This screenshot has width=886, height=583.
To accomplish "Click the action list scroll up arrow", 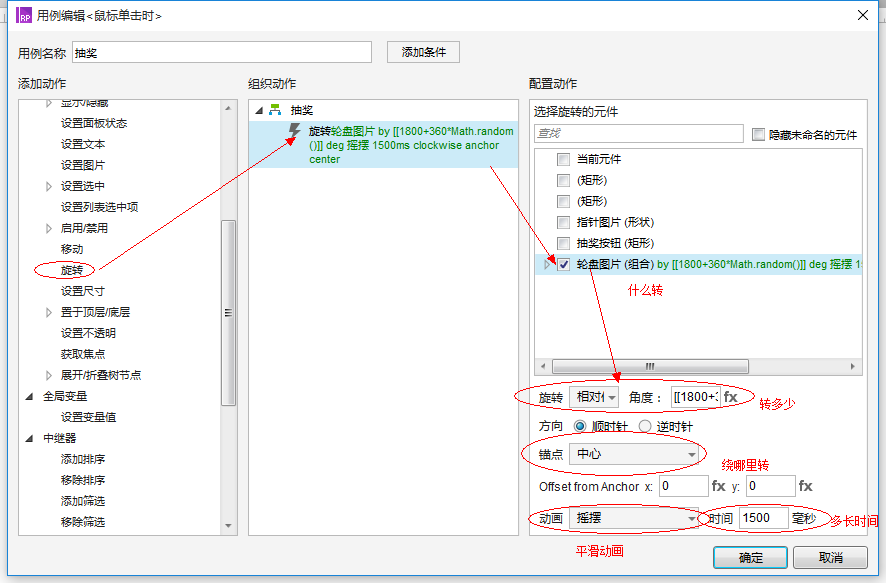I will pyautogui.click(x=228, y=108).
